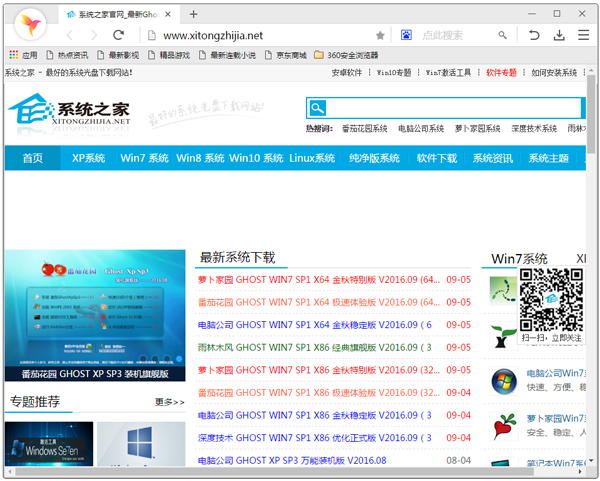Select the Linux系统 navigation tab
This screenshot has width=600, height=481.
click(x=312, y=158)
